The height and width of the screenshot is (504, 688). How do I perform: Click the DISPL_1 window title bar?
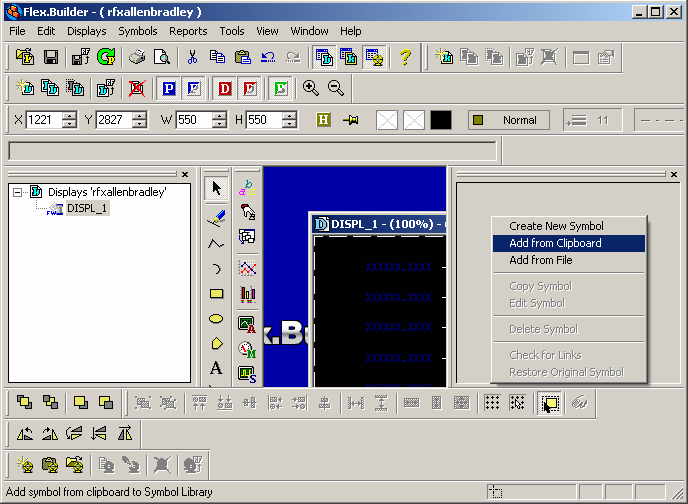pos(379,224)
